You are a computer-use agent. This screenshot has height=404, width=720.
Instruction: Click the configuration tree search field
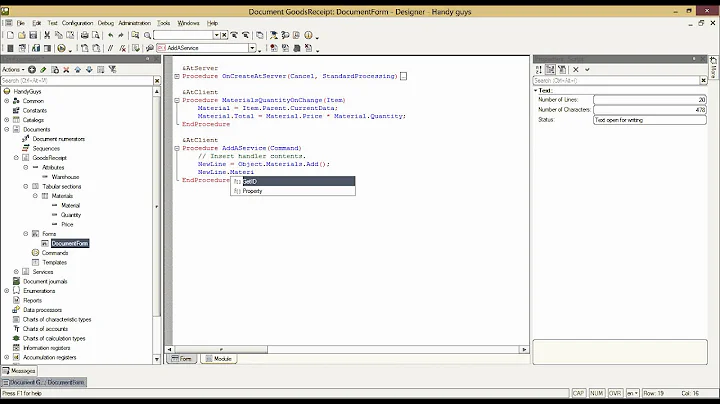coord(77,80)
